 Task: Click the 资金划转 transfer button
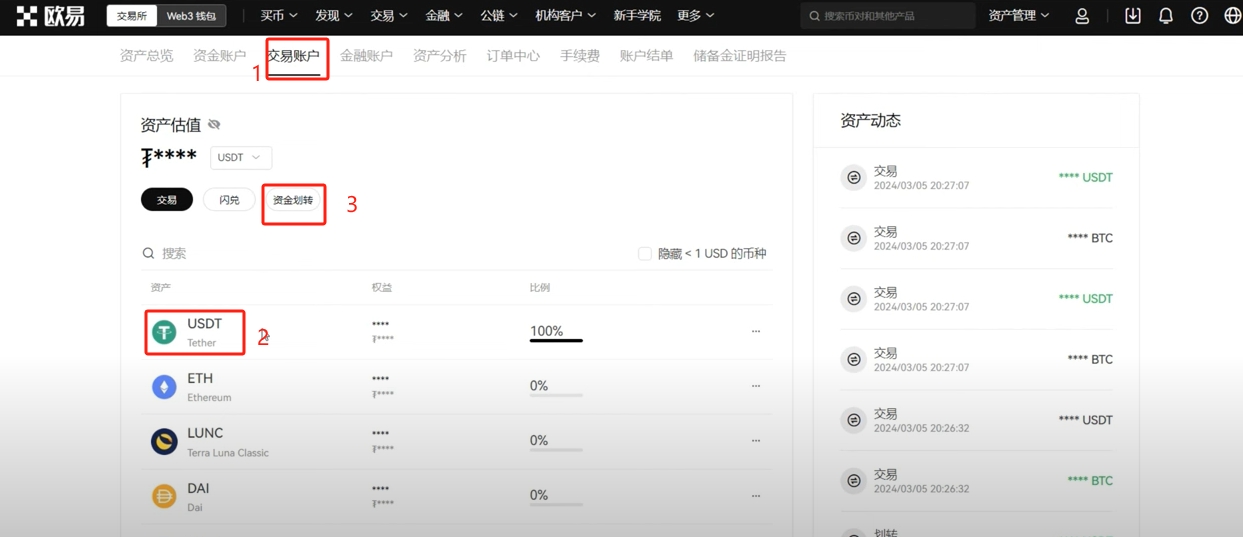tap(293, 200)
